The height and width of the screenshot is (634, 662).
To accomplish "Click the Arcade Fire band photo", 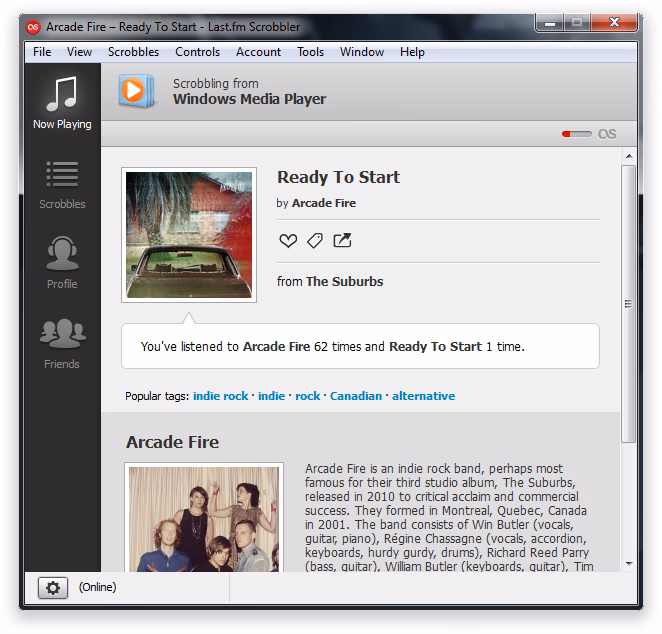I will (x=204, y=519).
